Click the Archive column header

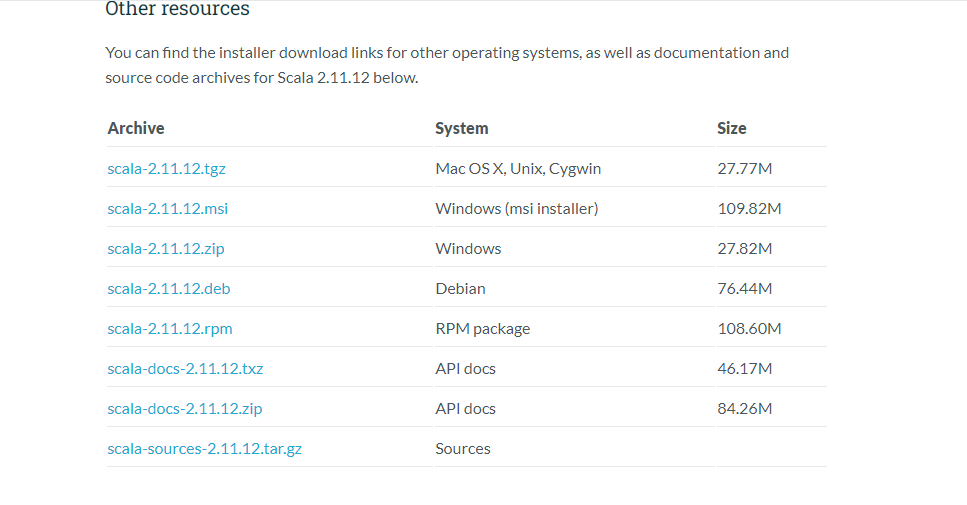pyautogui.click(x=136, y=128)
